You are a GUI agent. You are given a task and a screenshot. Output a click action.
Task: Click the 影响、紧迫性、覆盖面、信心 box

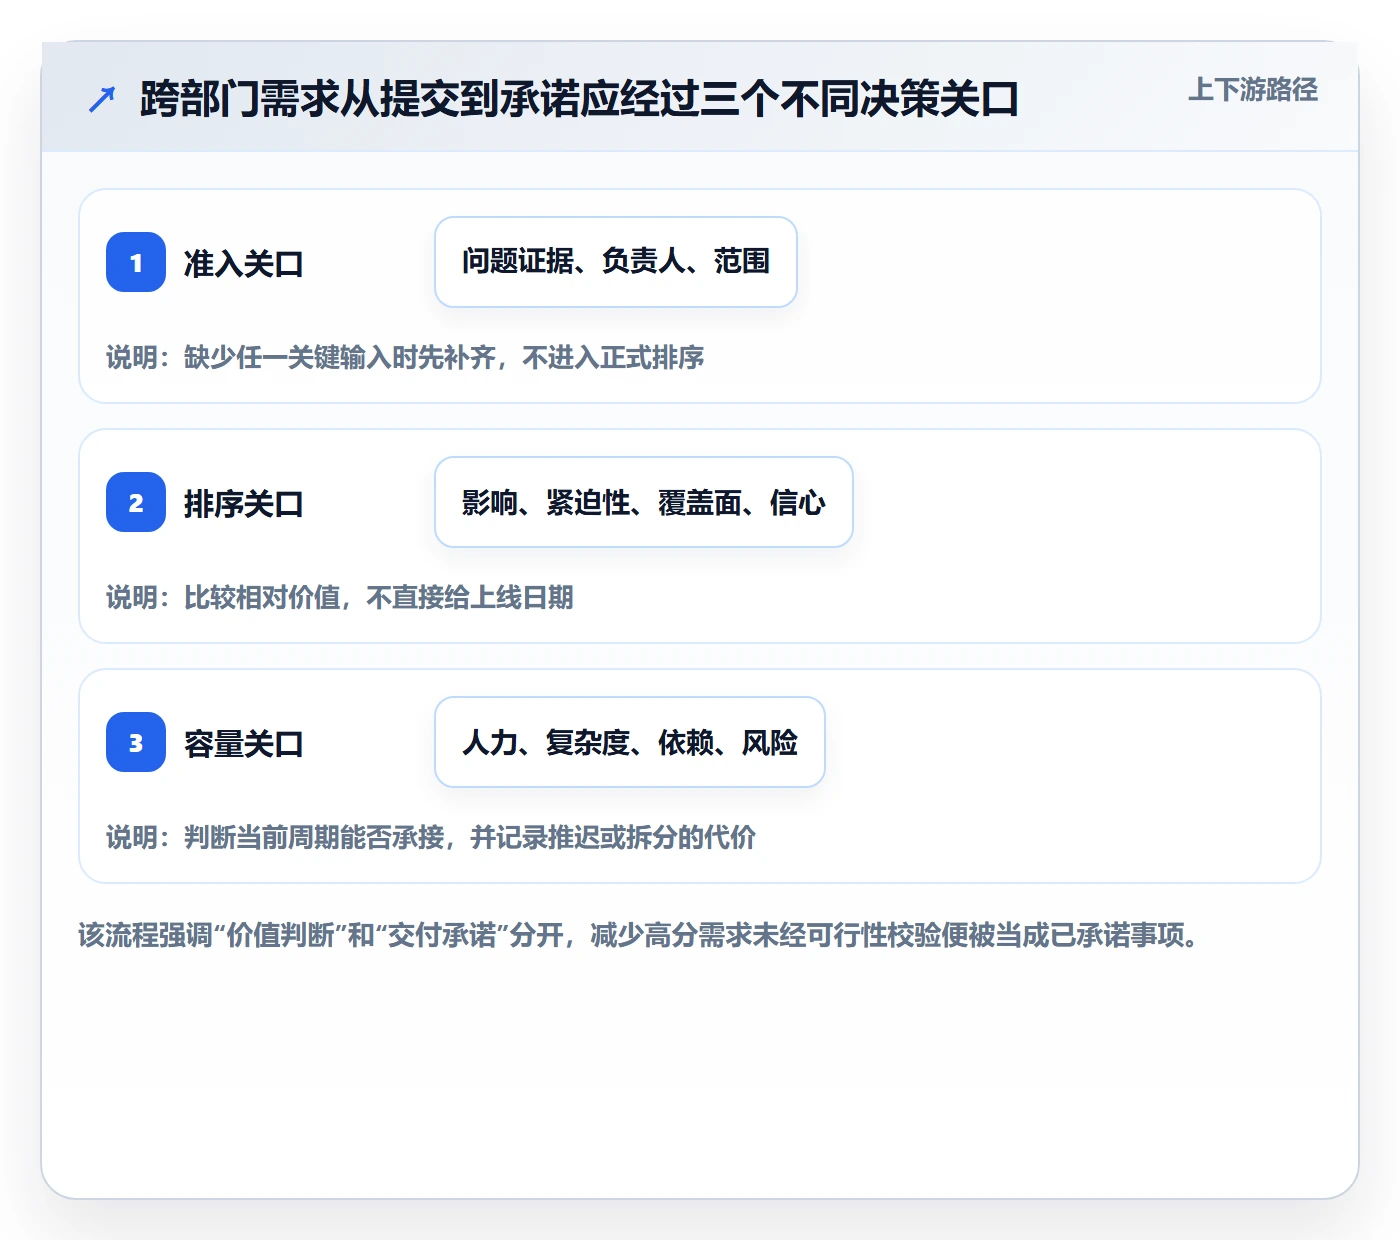coord(644,502)
